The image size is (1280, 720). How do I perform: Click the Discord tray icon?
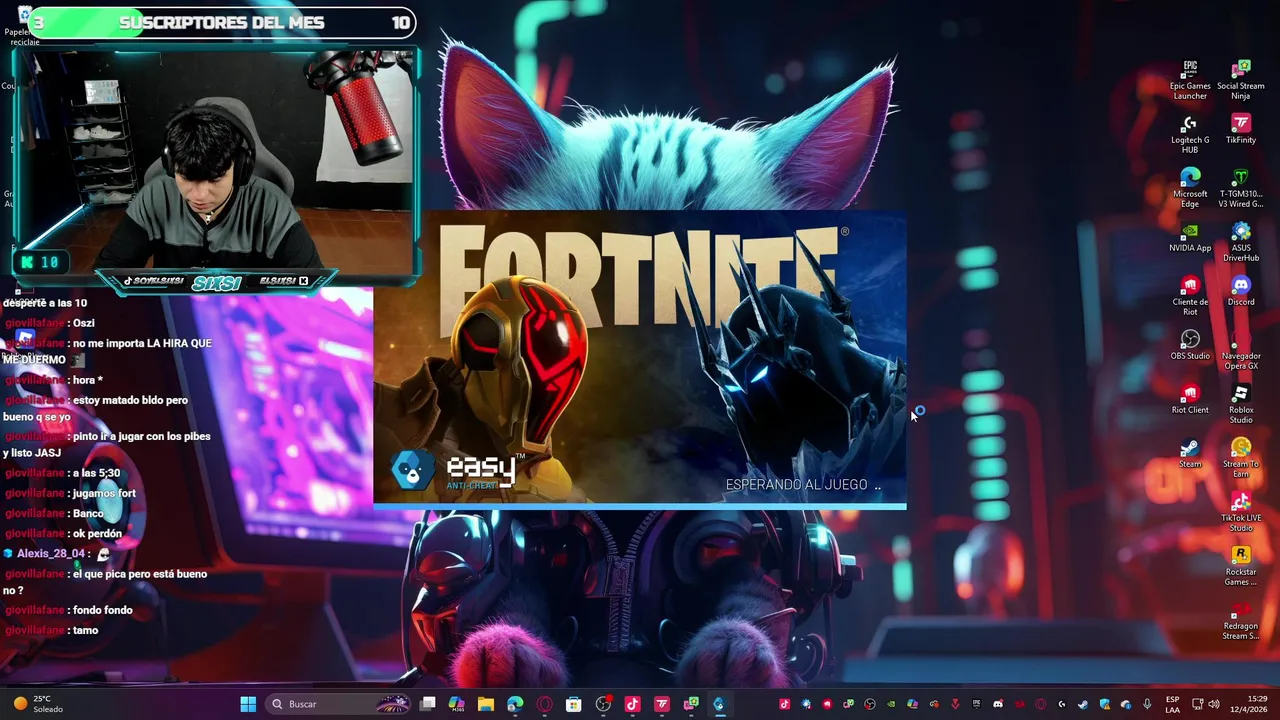click(x=998, y=704)
